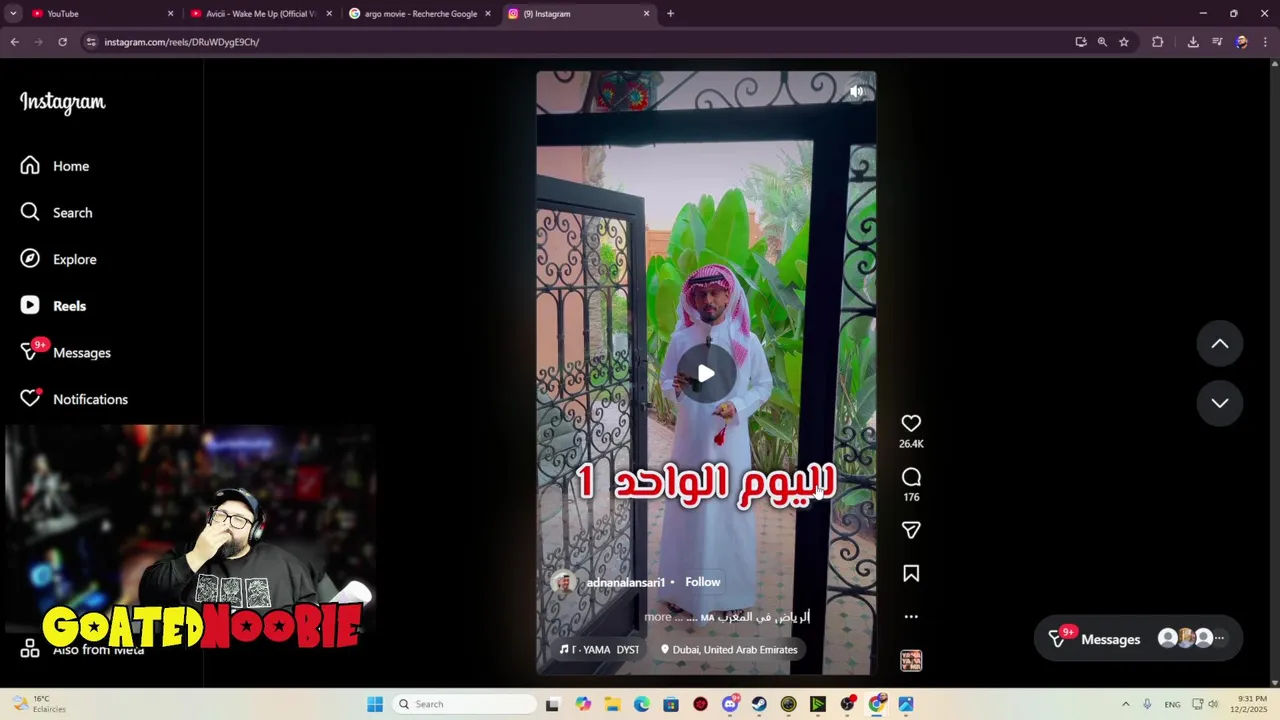This screenshot has width=1280, height=720.
Task: Open media controls music icon
Action: click(x=1217, y=42)
